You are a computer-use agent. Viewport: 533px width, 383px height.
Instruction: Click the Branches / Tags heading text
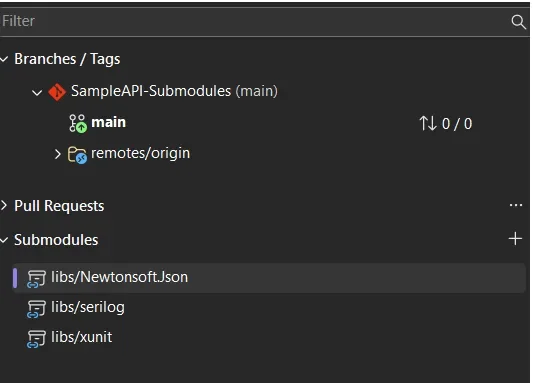coord(67,59)
